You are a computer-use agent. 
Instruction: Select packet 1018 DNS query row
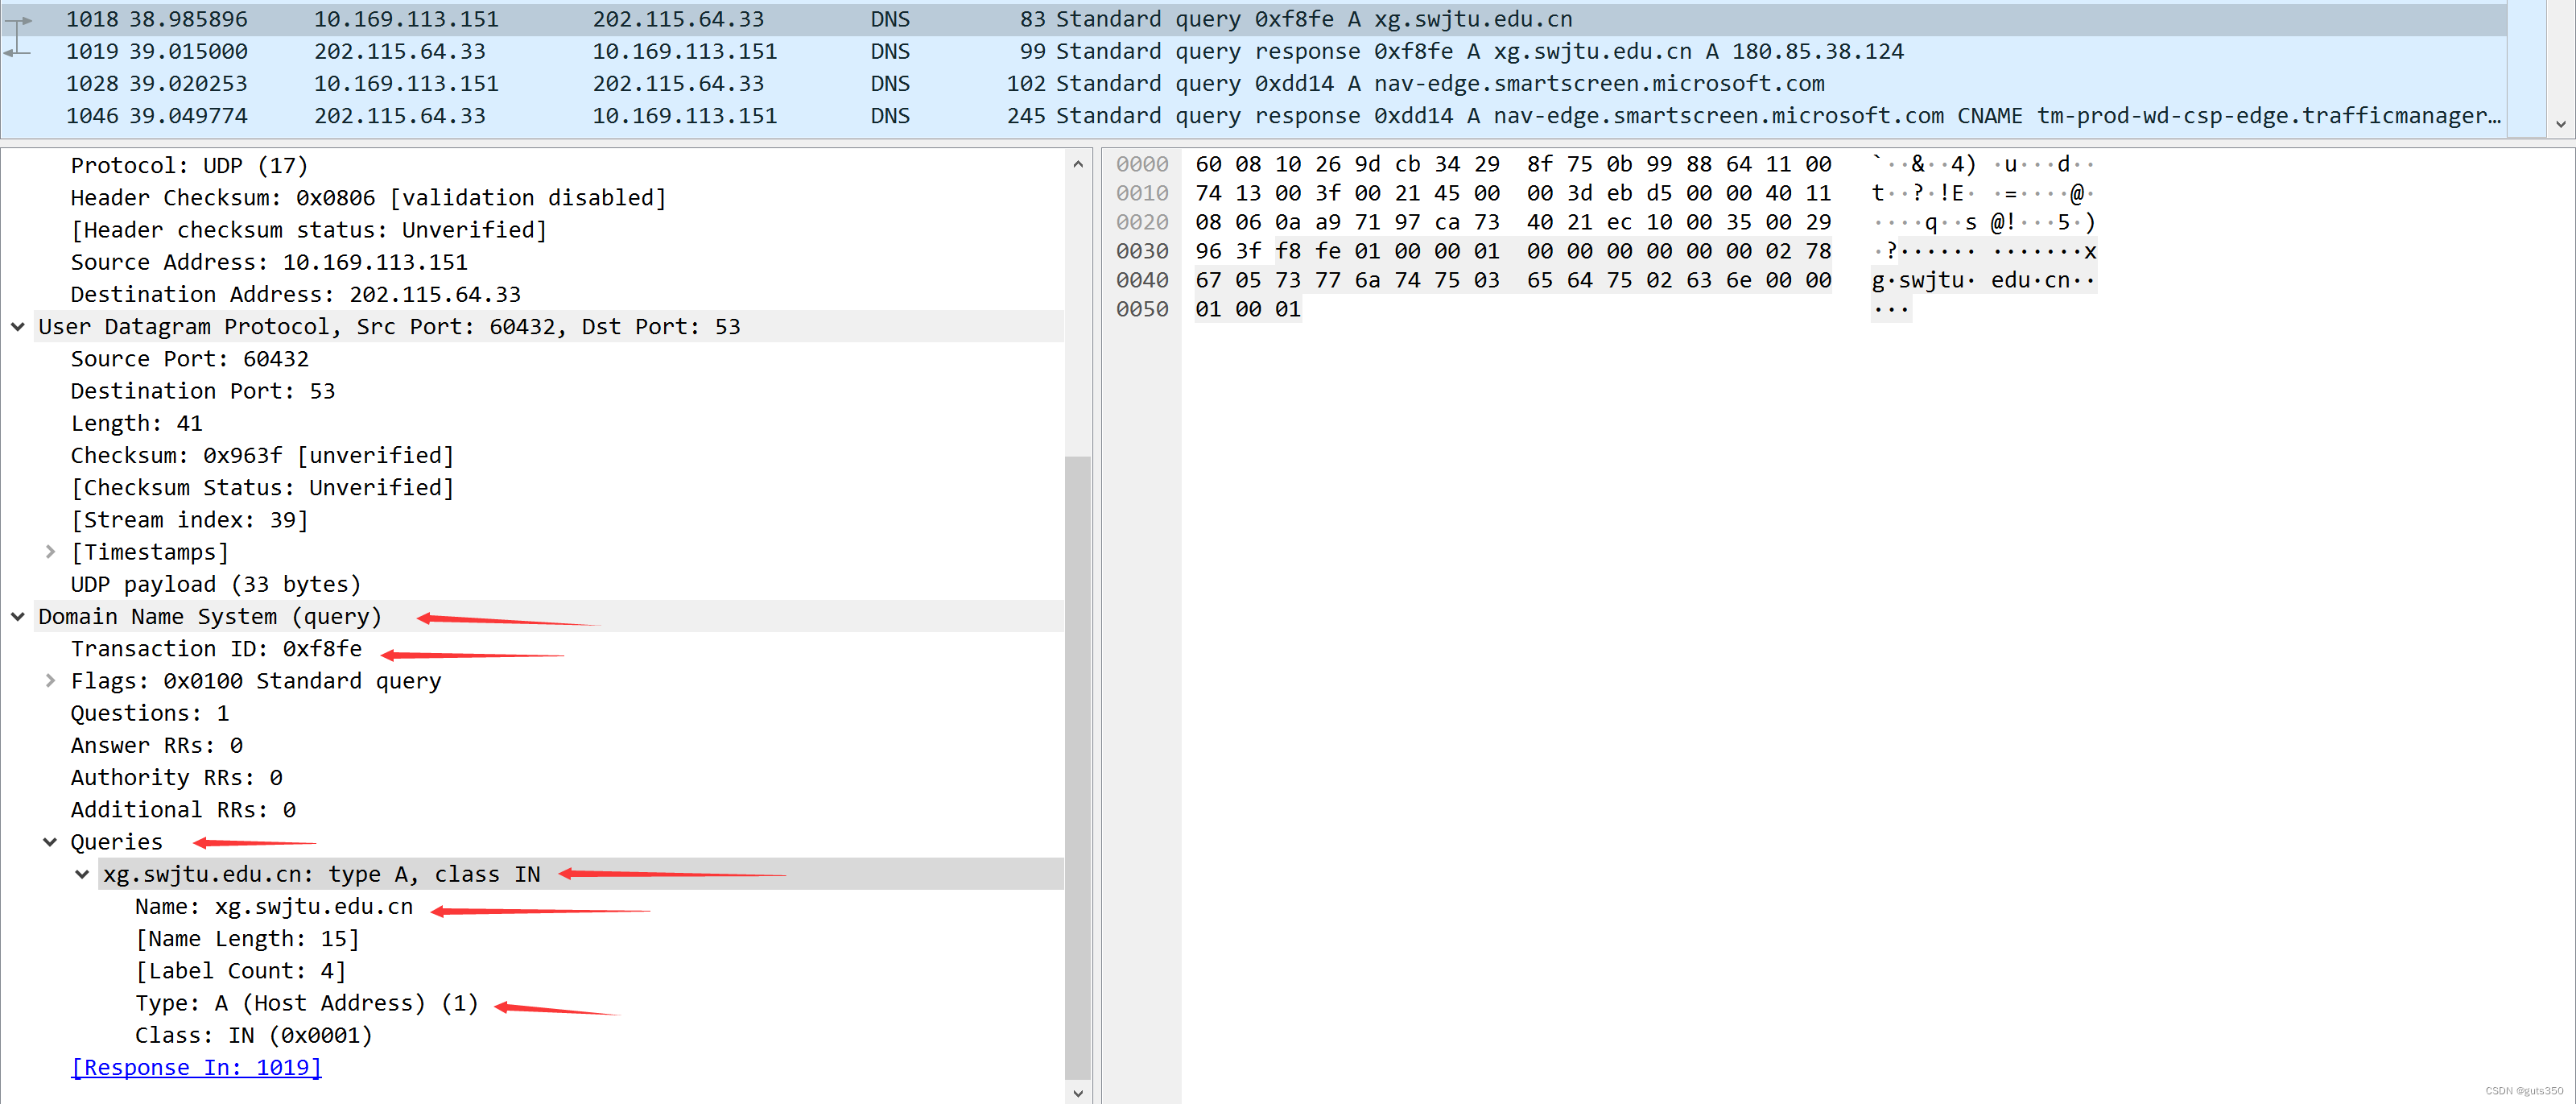pos(1254,19)
